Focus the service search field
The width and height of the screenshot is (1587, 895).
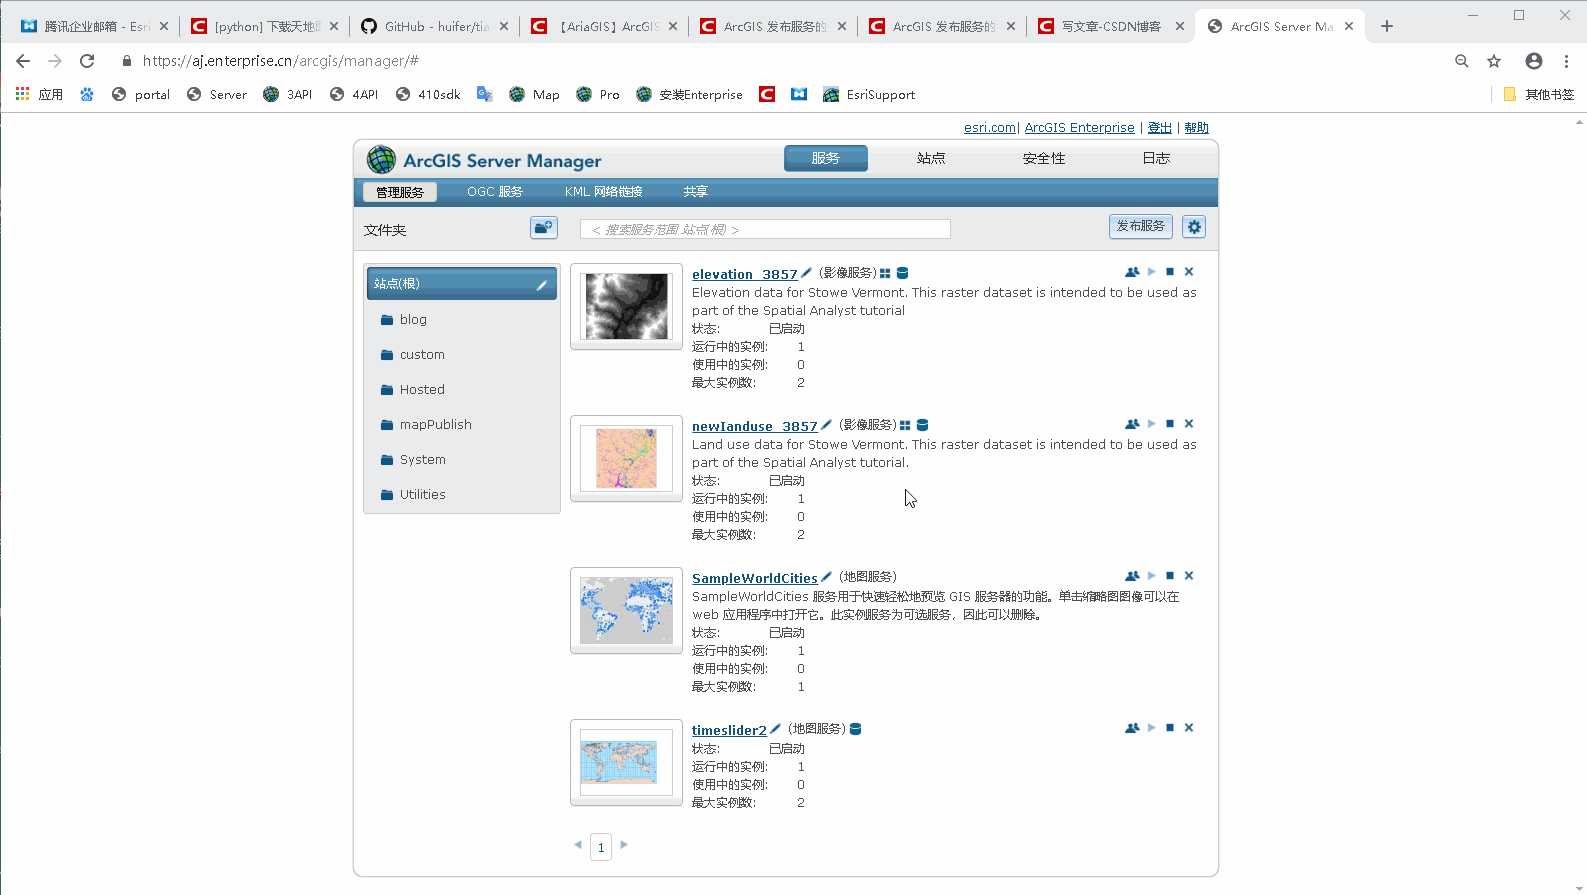pyautogui.click(x=765, y=230)
